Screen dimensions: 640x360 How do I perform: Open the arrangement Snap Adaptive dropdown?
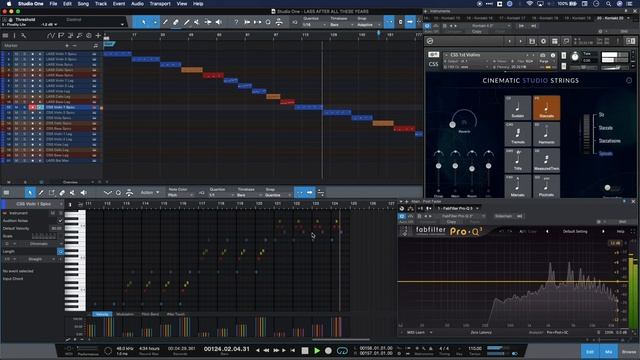368,25
